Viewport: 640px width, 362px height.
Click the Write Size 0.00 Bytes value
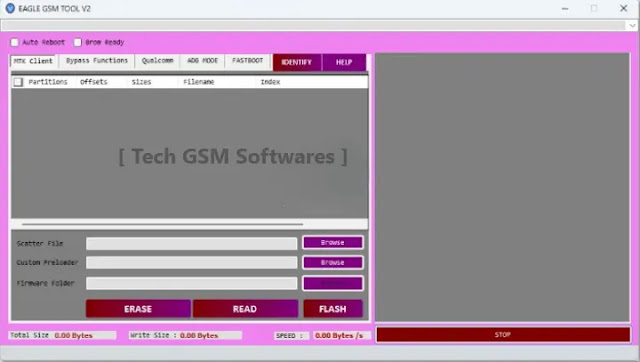tap(199, 335)
